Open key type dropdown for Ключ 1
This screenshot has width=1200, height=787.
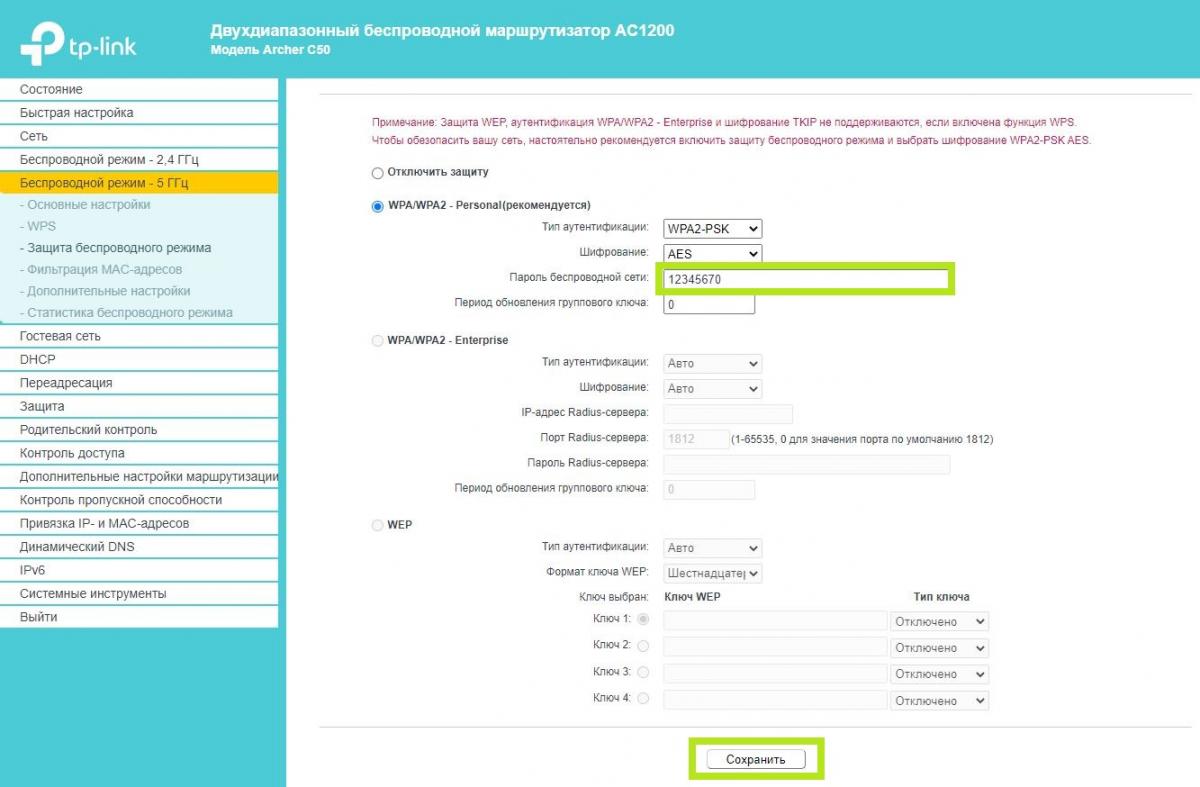(939, 621)
